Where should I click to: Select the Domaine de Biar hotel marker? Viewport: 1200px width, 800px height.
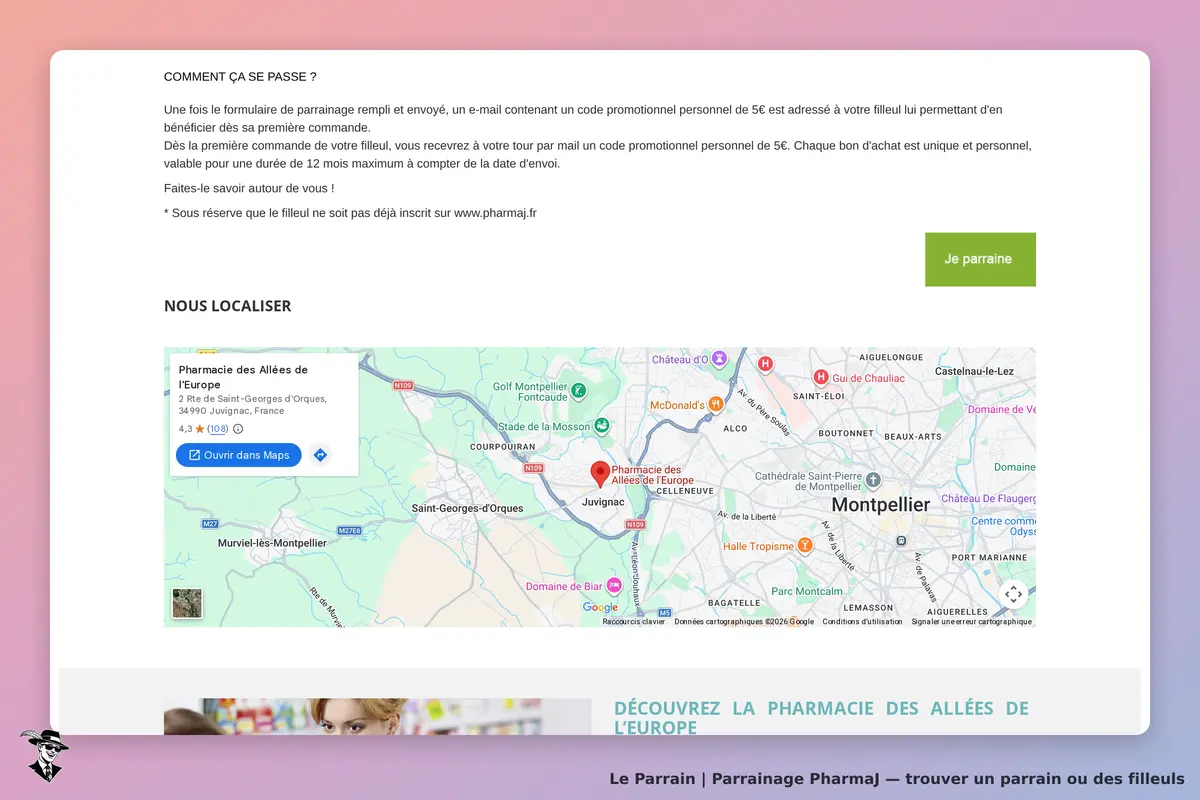pyautogui.click(x=614, y=585)
